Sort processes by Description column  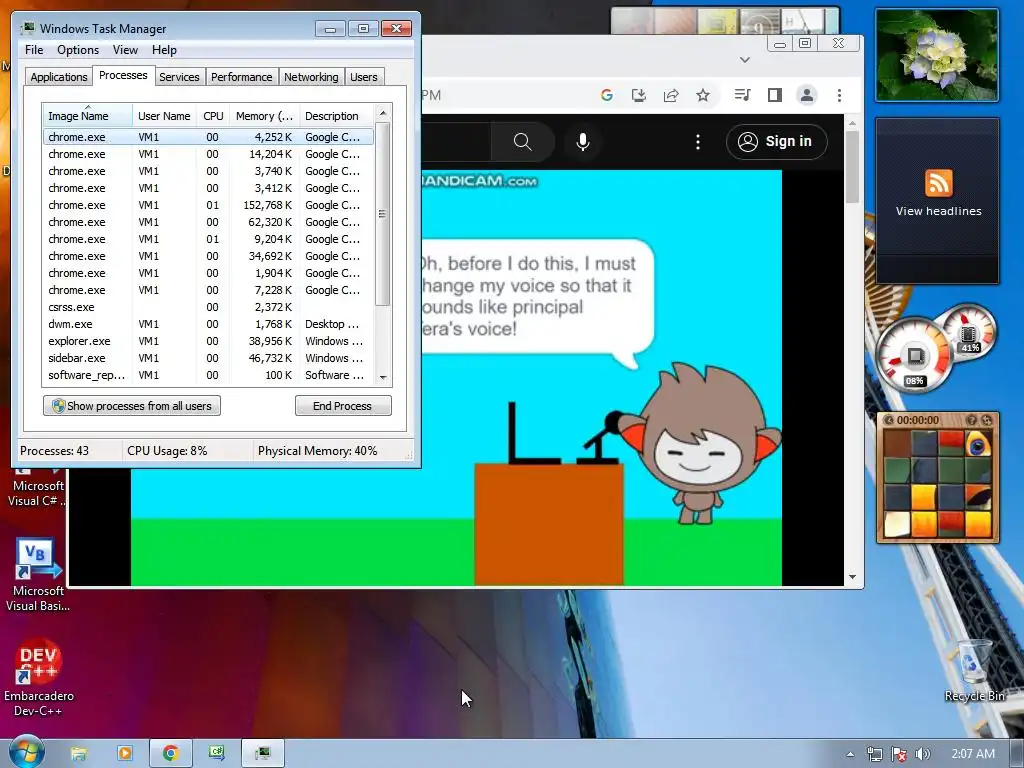pyautogui.click(x=336, y=116)
